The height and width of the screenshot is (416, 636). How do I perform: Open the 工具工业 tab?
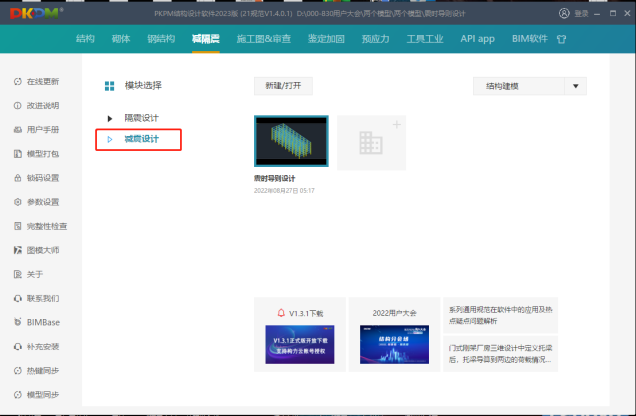[x=425, y=39]
